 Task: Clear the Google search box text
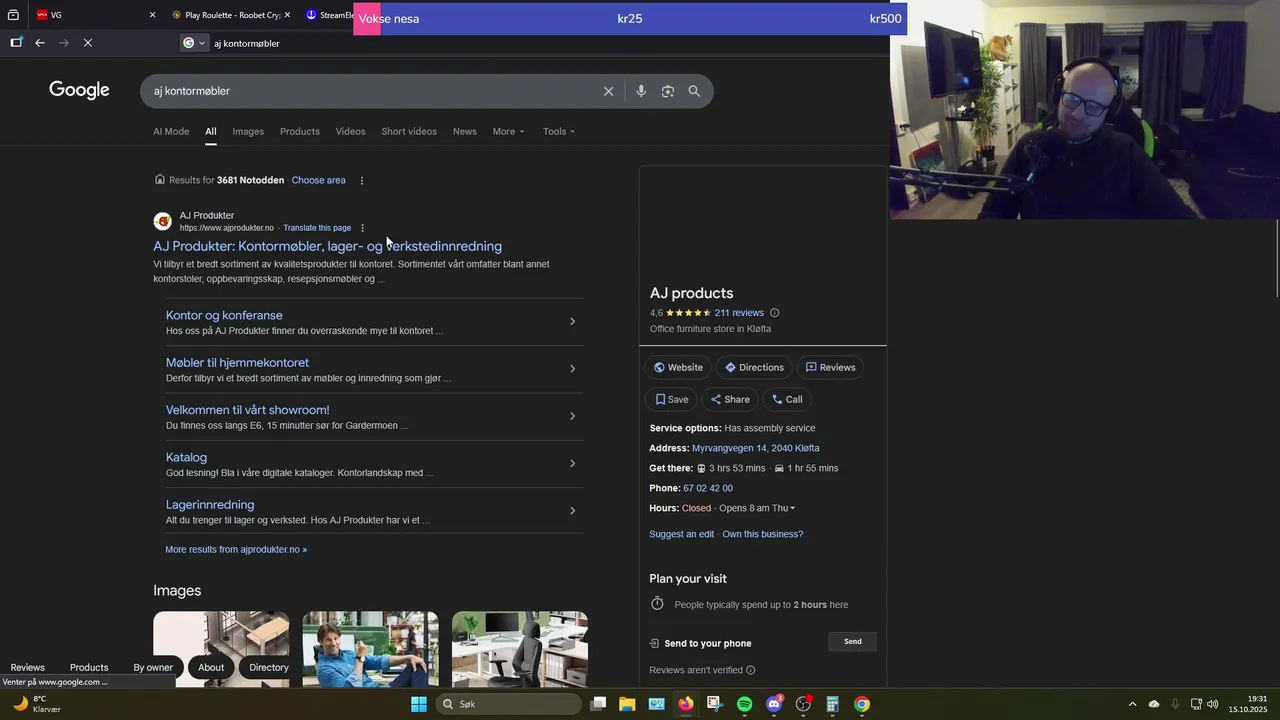coord(608,91)
